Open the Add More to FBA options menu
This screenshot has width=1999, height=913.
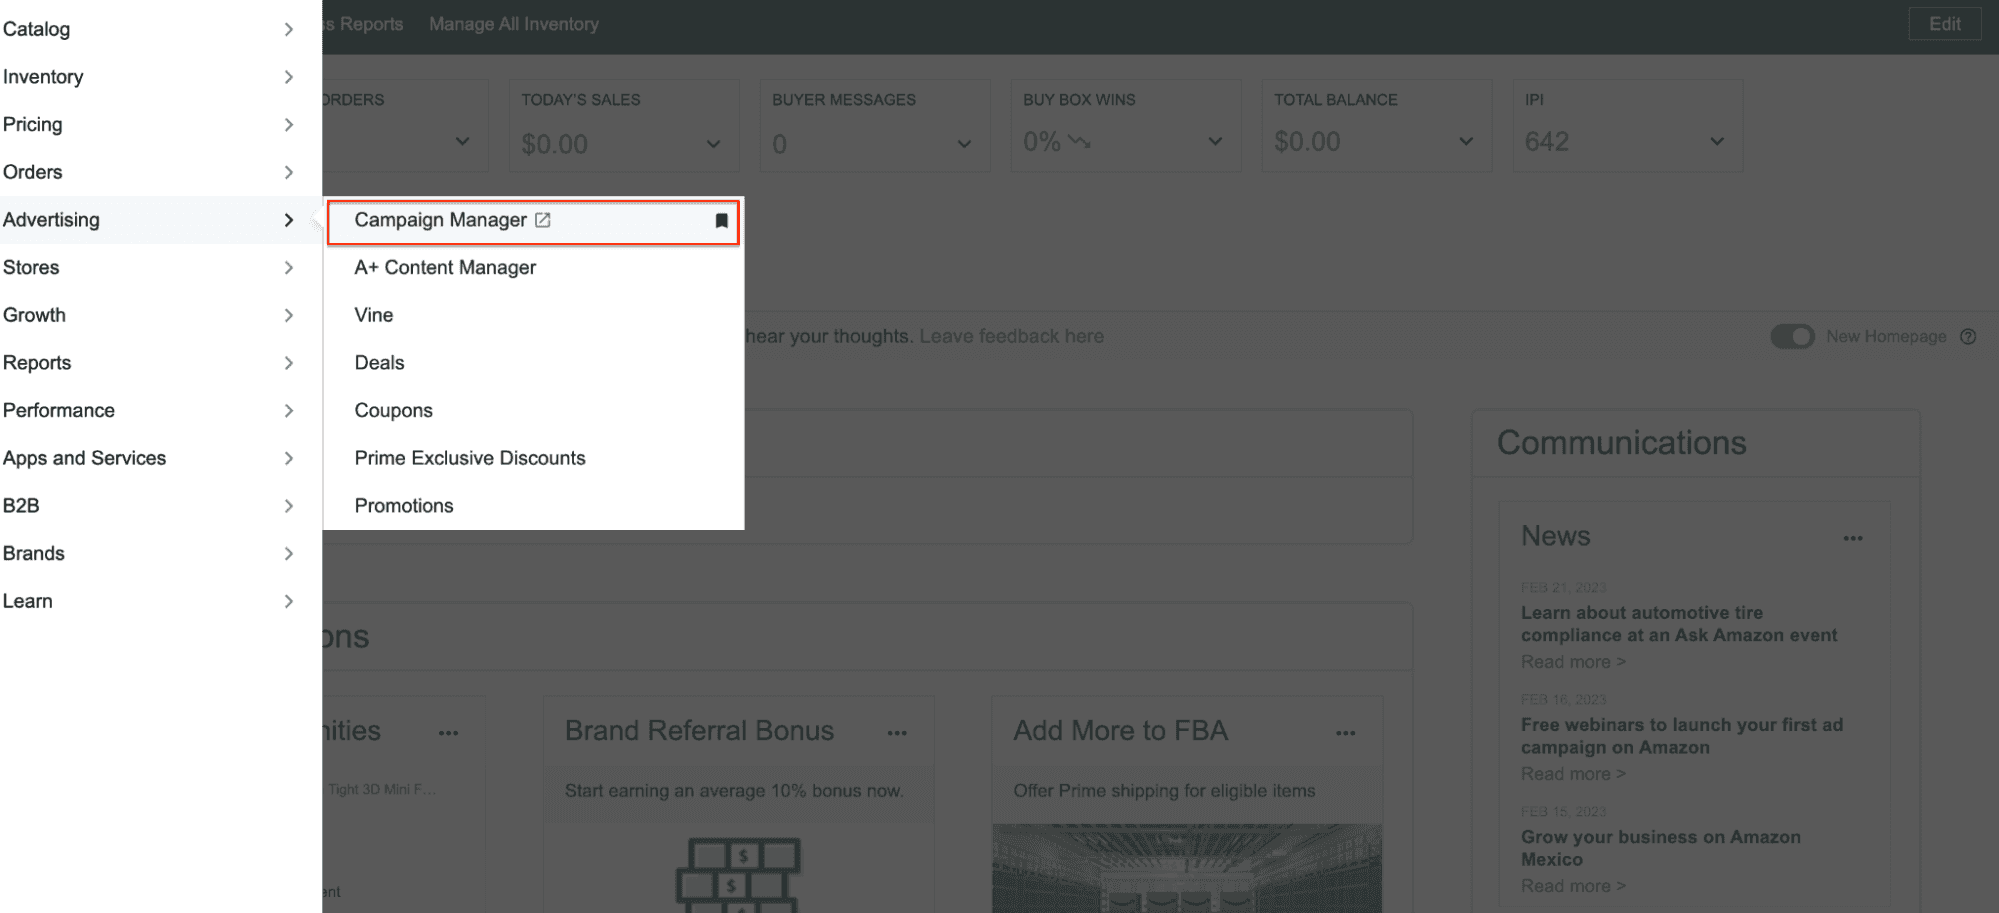pos(1345,732)
